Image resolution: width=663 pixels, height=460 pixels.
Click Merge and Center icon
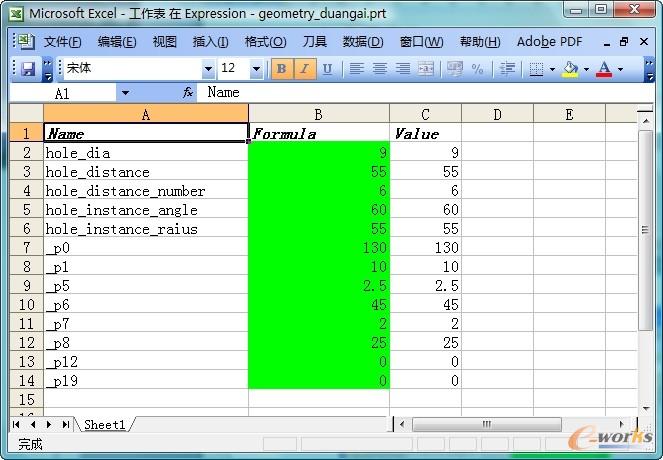tap(426, 69)
